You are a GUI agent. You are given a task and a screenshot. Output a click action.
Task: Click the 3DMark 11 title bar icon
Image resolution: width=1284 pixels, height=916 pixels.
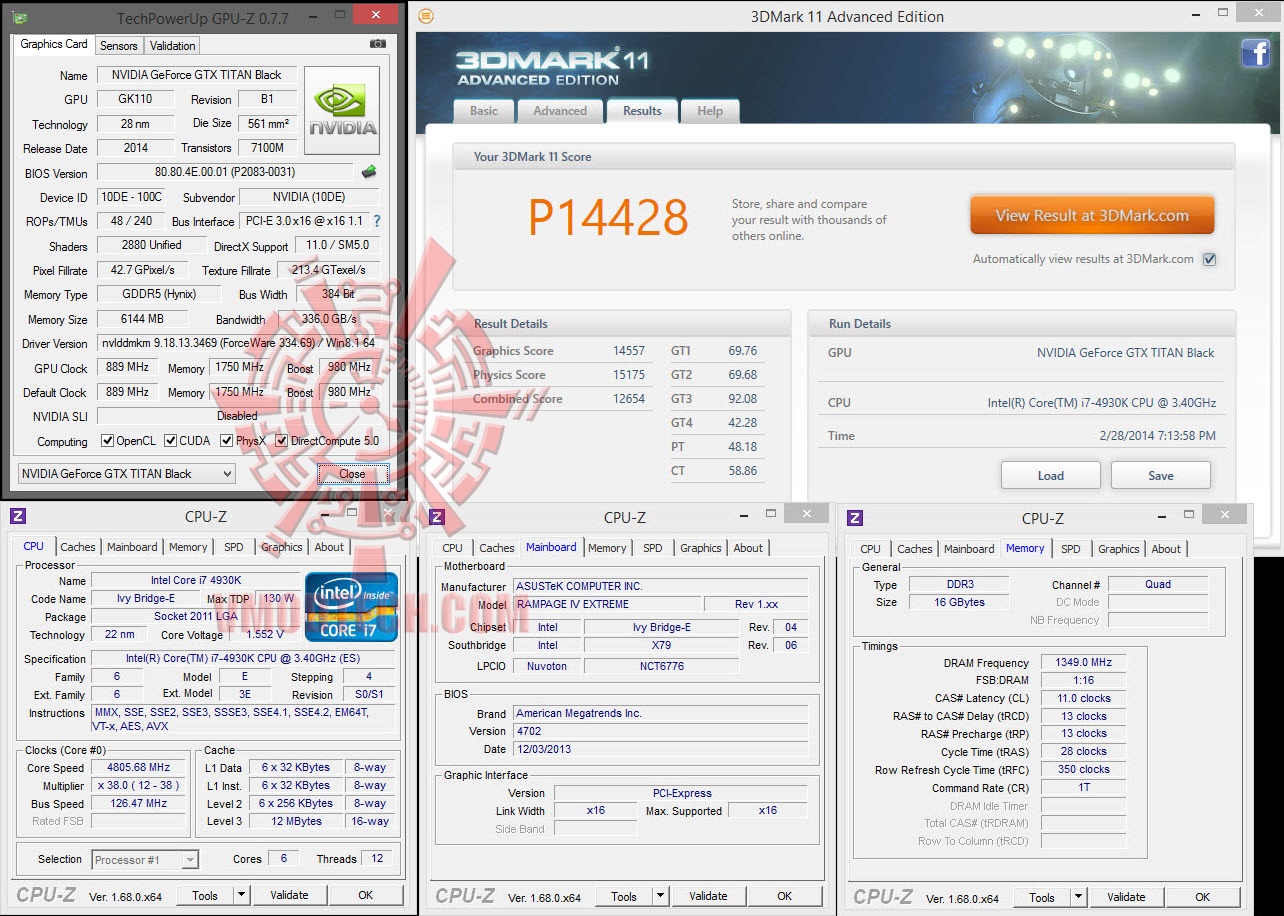pyautogui.click(x=426, y=16)
